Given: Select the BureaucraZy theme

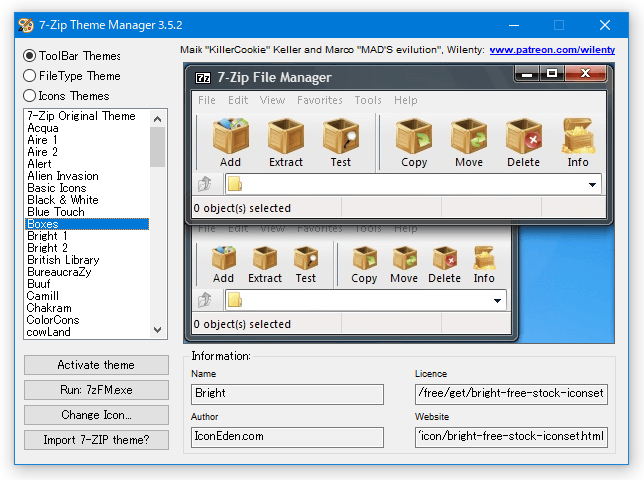Looking at the screenshot, I should pos(87,272).
